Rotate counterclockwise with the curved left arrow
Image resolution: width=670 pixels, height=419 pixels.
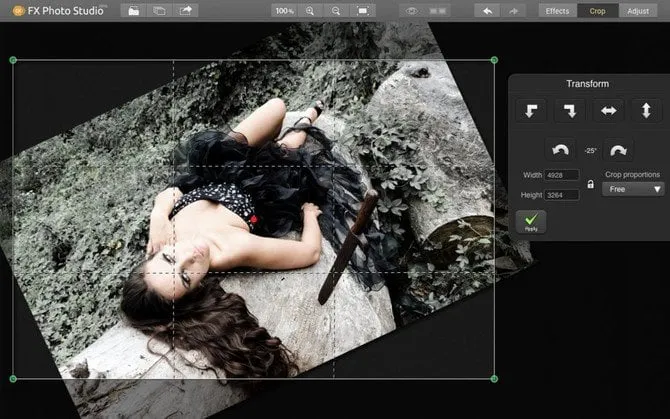(x=560, y=150)
